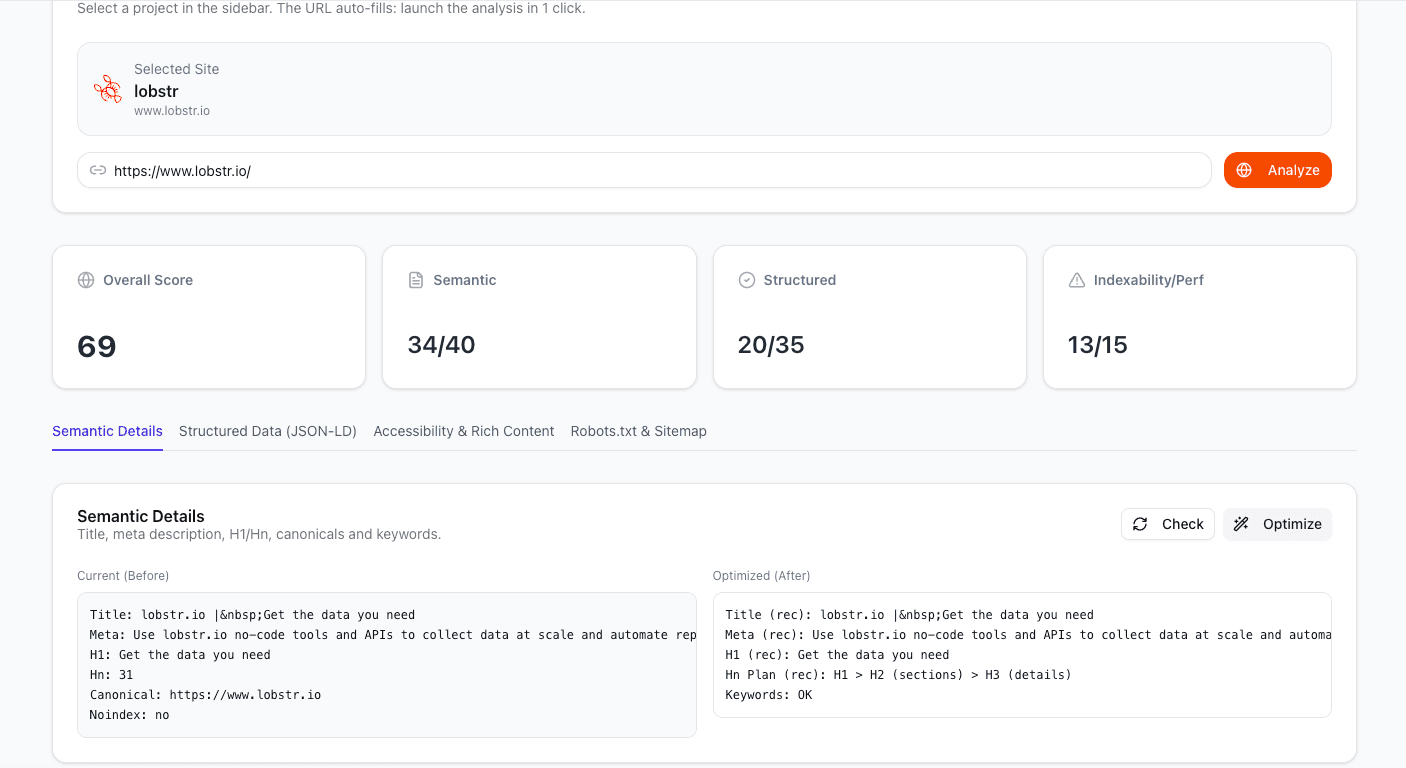Click the refresh icon on the Check button

1139,523
